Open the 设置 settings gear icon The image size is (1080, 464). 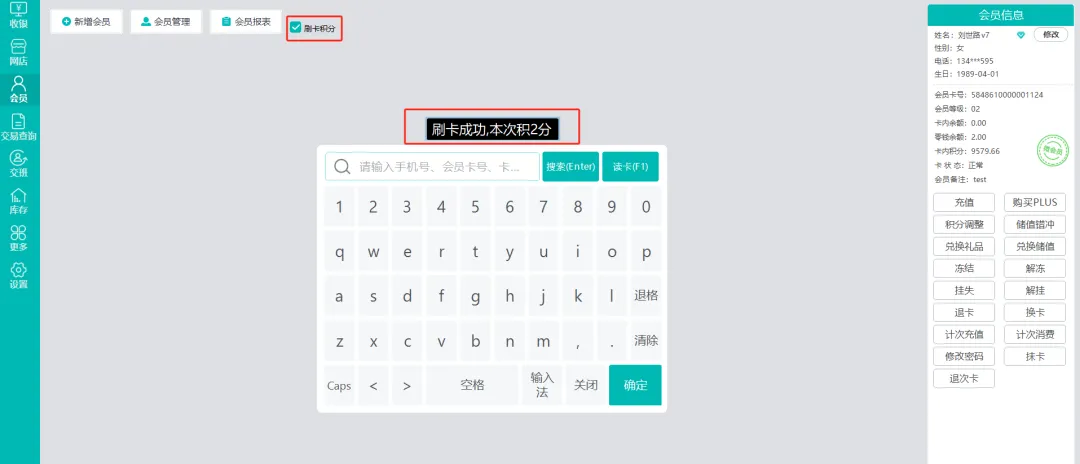coord(19,276)
